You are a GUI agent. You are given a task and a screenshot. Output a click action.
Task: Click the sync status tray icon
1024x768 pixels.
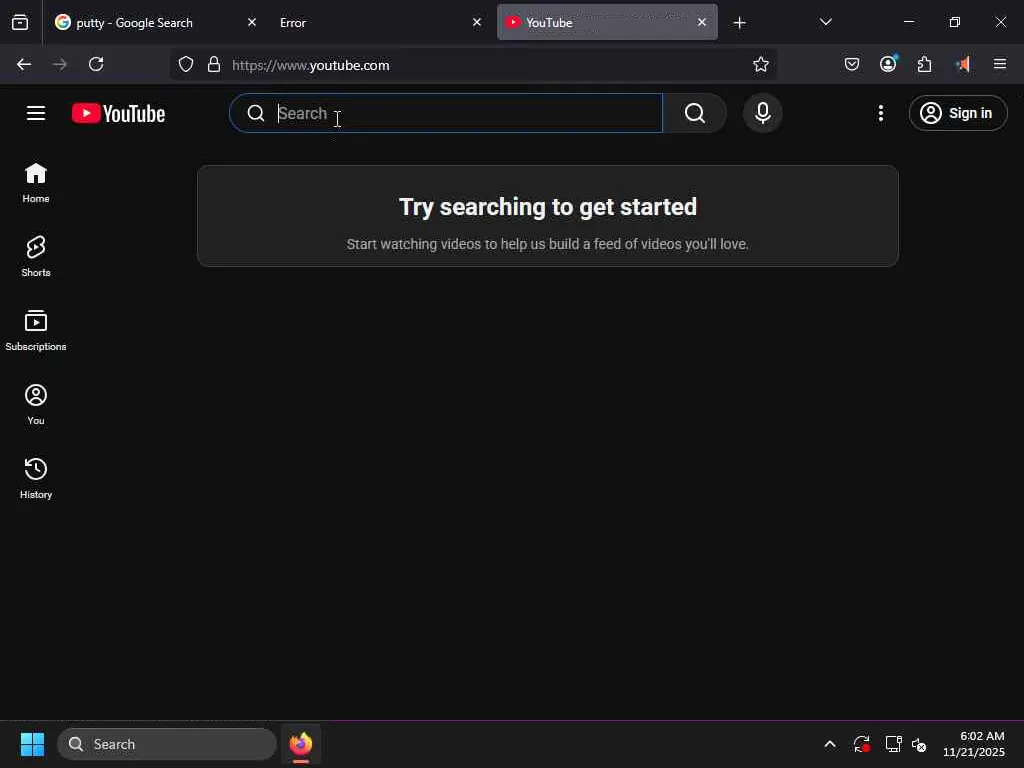(x=861, y=744)
